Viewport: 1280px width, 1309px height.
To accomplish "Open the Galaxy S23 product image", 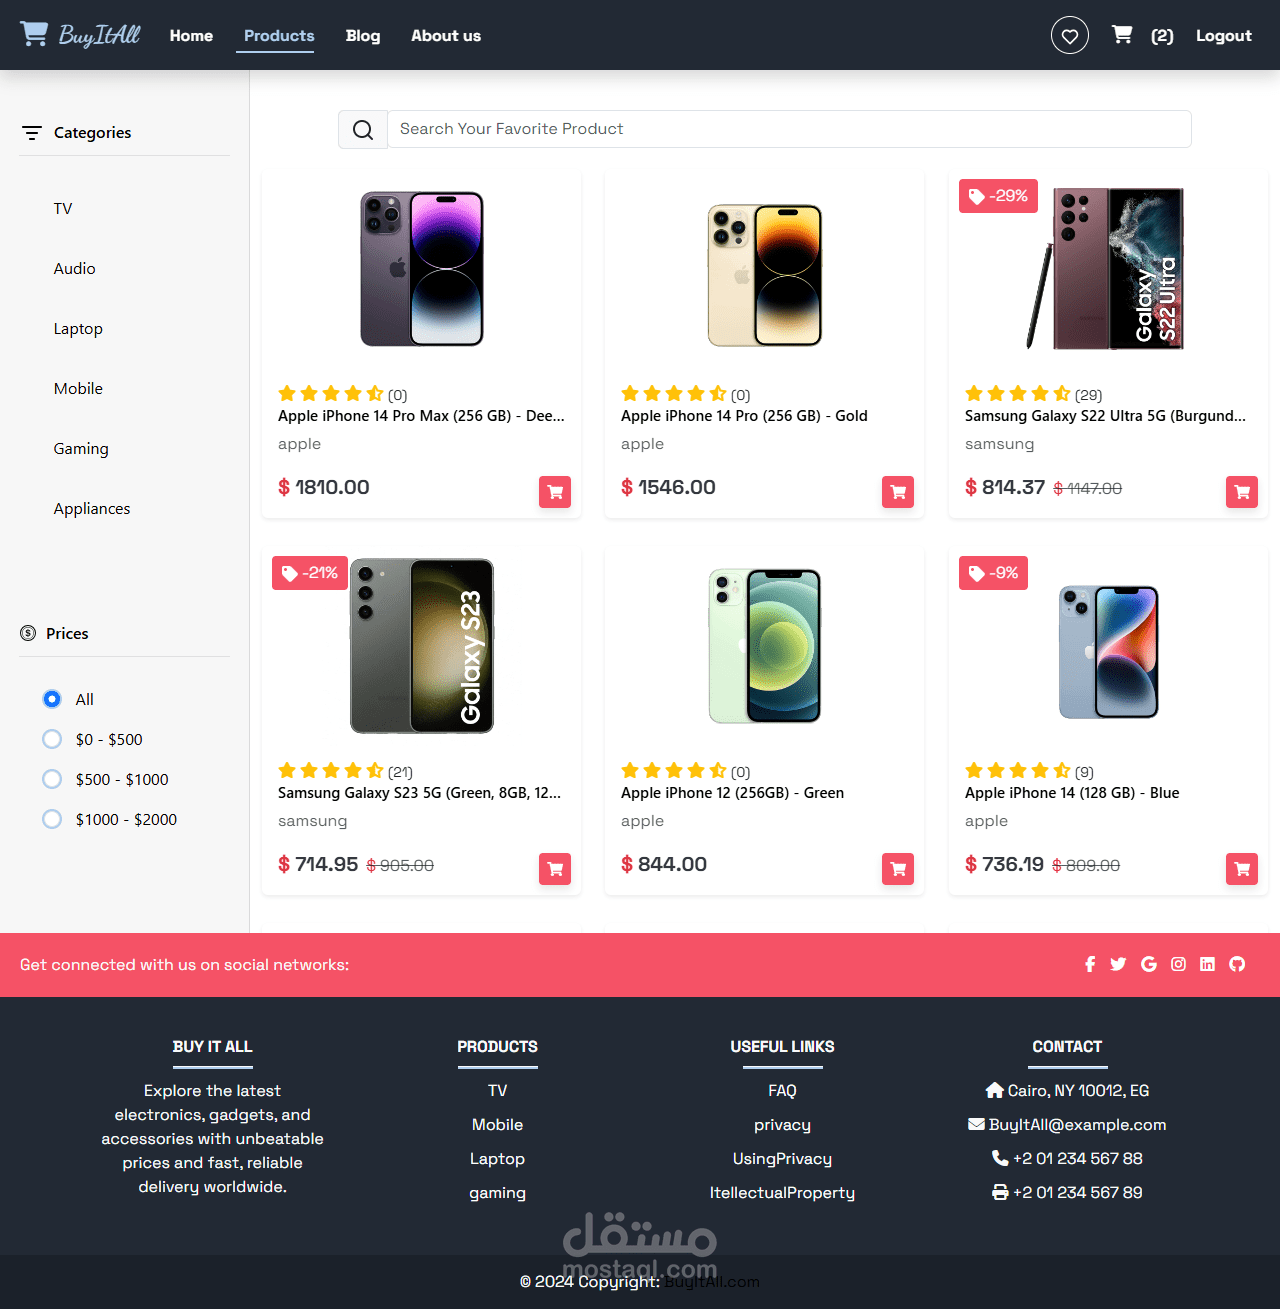I will pyautogui.click(x=422, y=646).
